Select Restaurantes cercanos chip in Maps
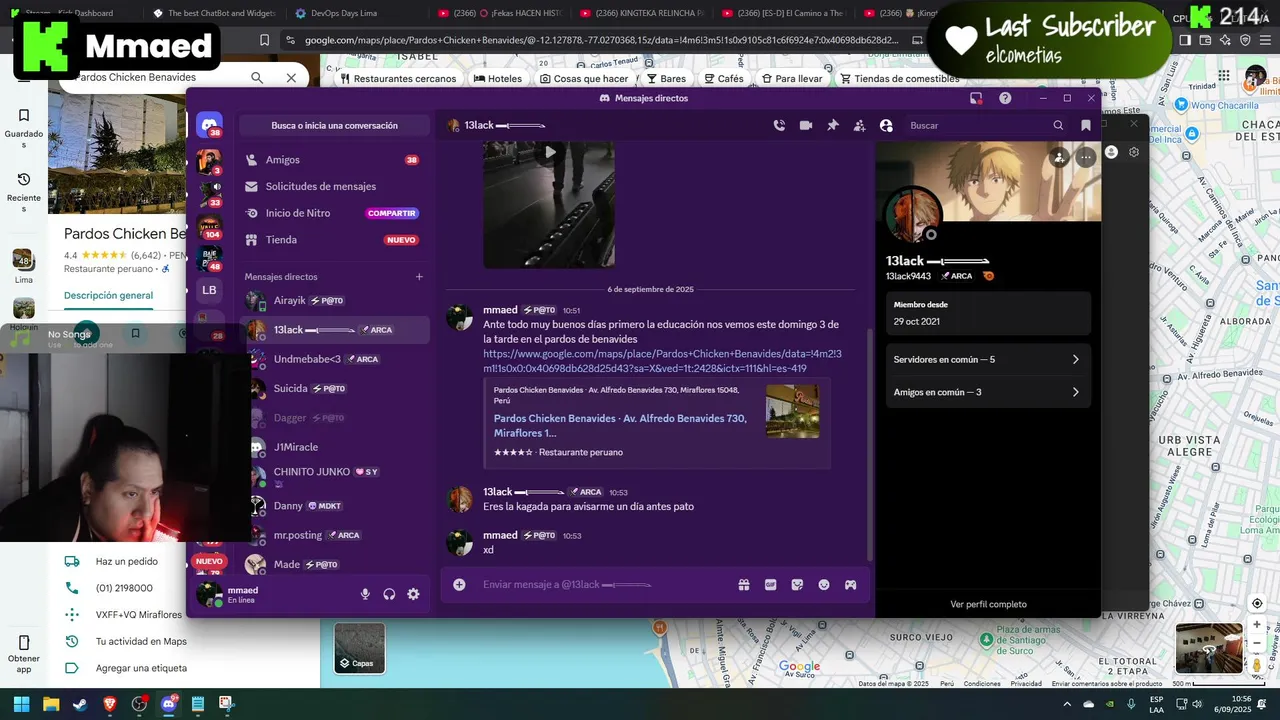This screenshot has width=1280, height=720. coord(398,78)
